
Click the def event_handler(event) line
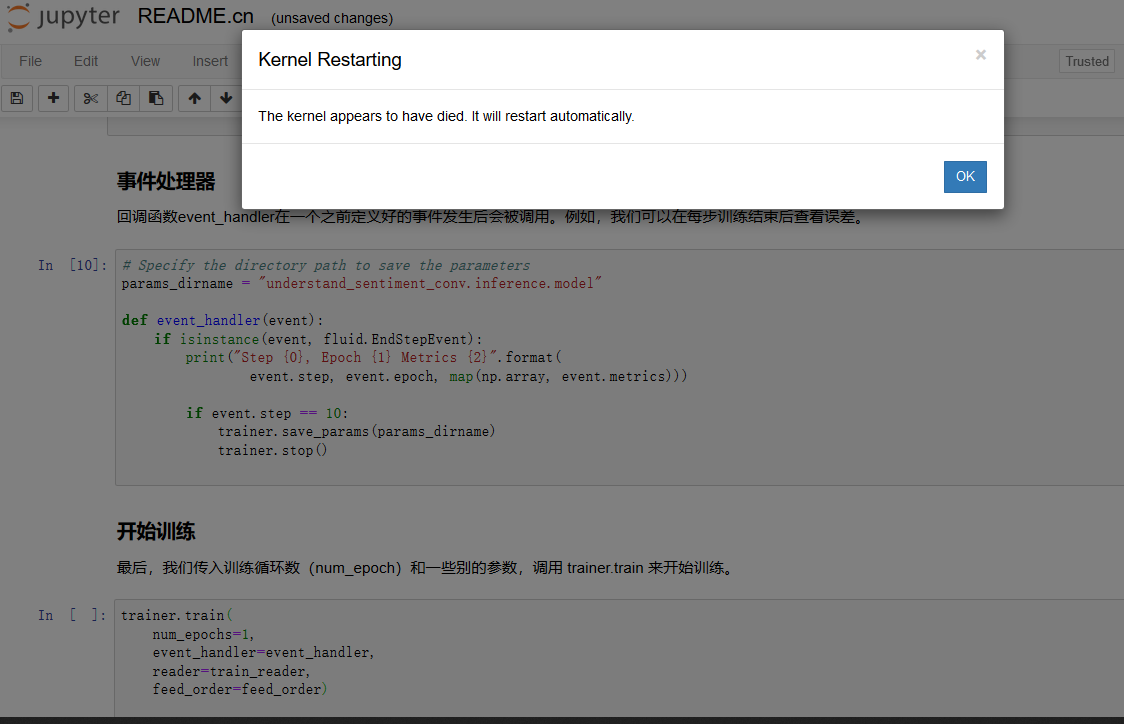click(222, 320)
